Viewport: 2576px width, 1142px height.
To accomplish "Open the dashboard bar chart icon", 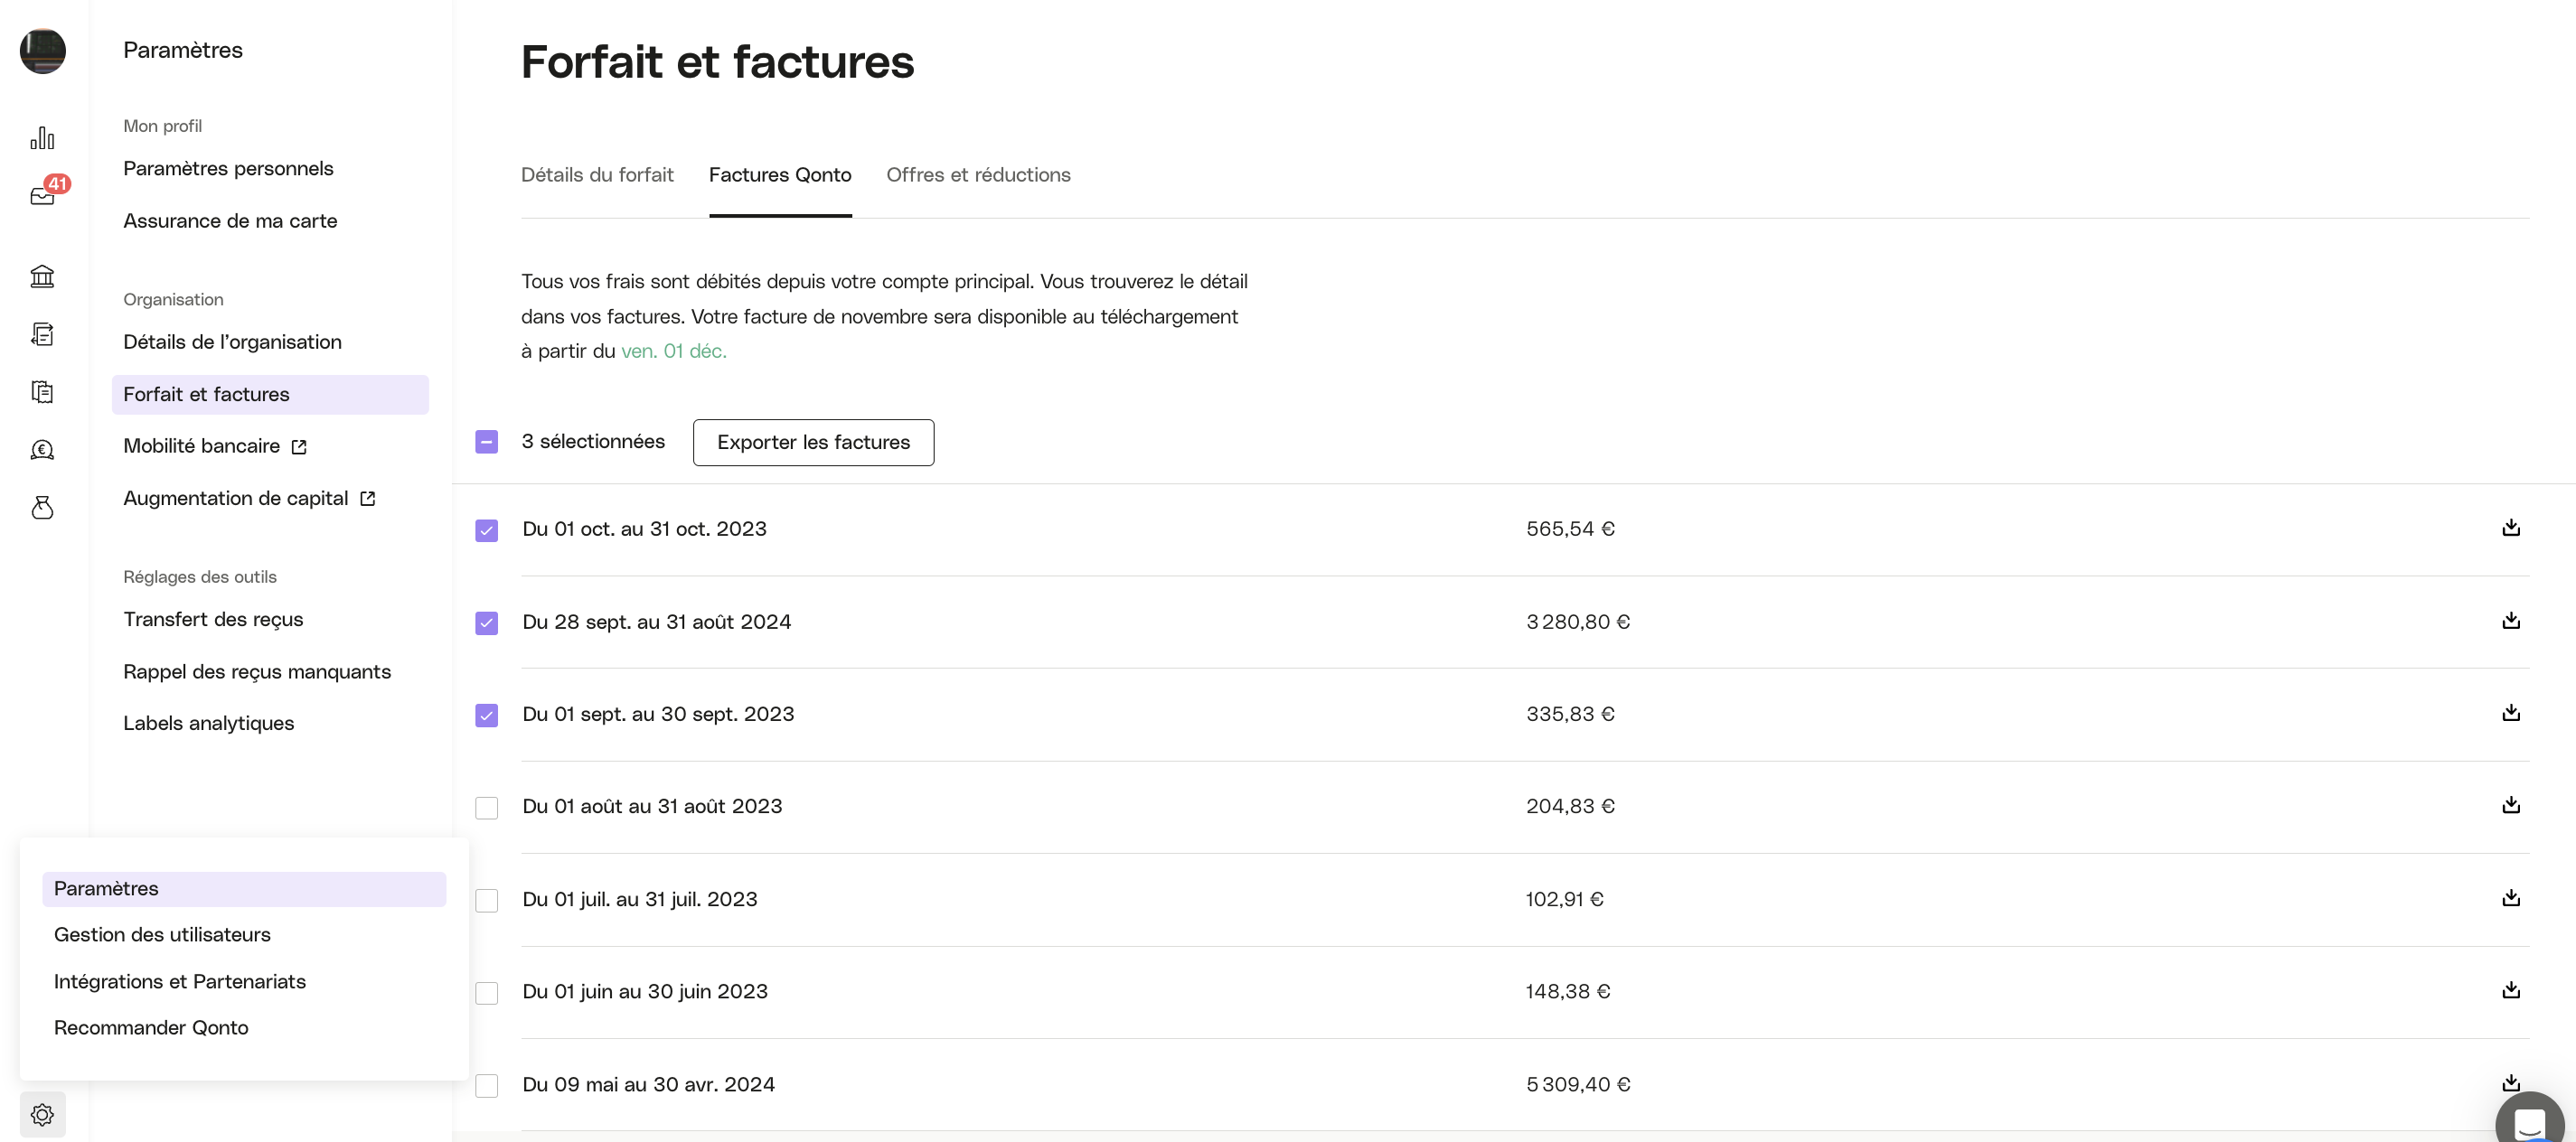I will pos(42,138).
